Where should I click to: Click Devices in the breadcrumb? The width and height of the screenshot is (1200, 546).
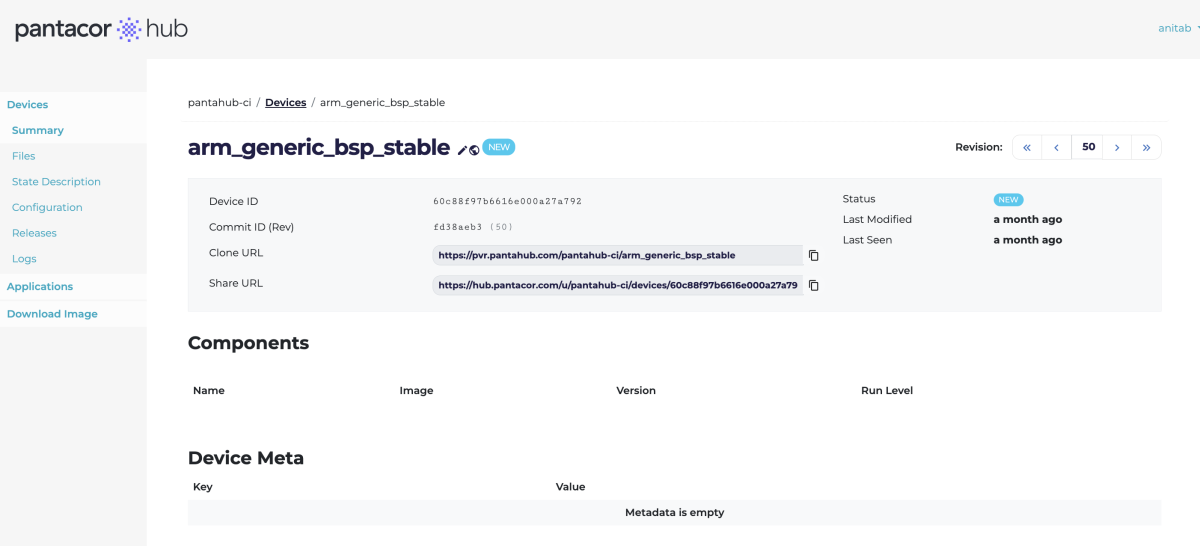(x=285, y=102)
